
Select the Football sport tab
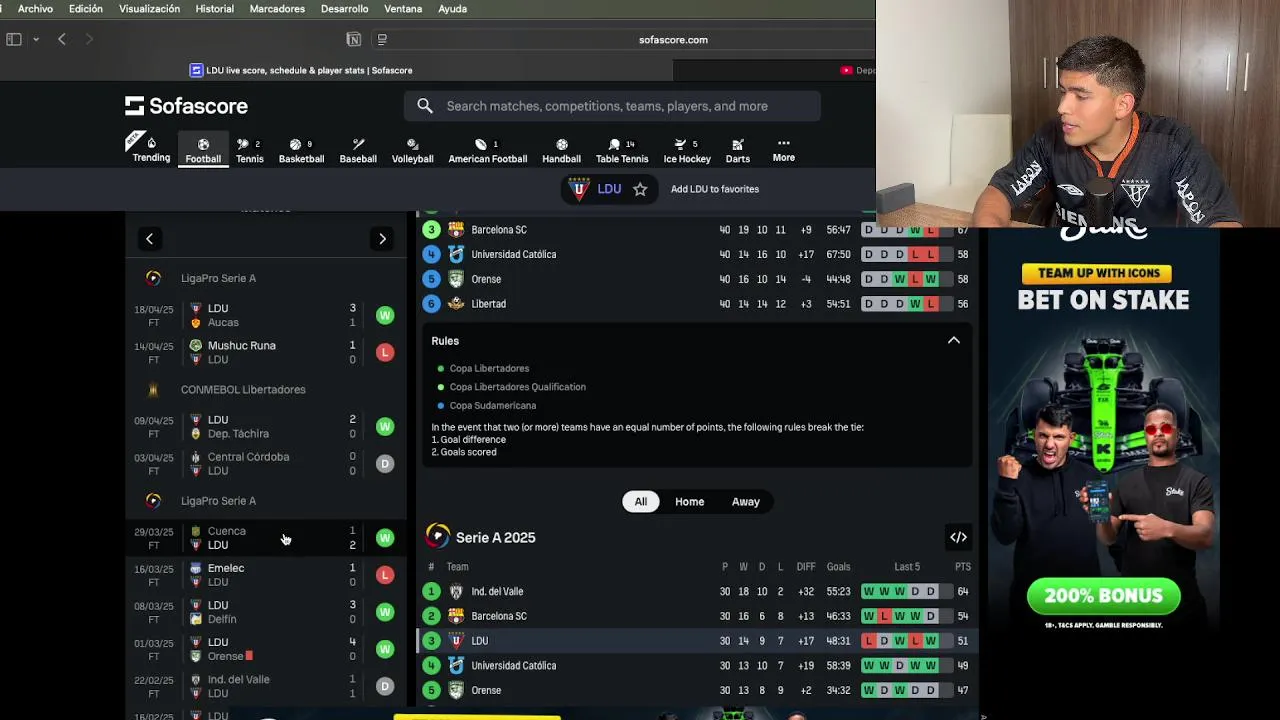tap(203, 151)
